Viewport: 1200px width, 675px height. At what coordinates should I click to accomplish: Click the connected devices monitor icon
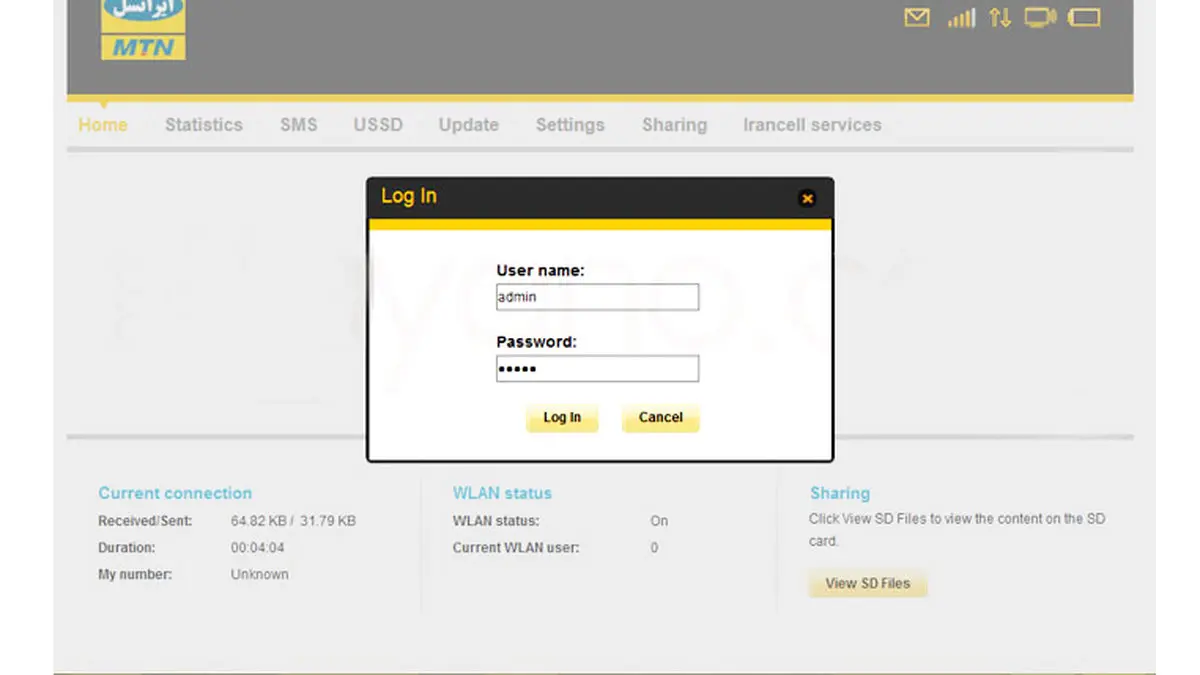point(1040,18)
